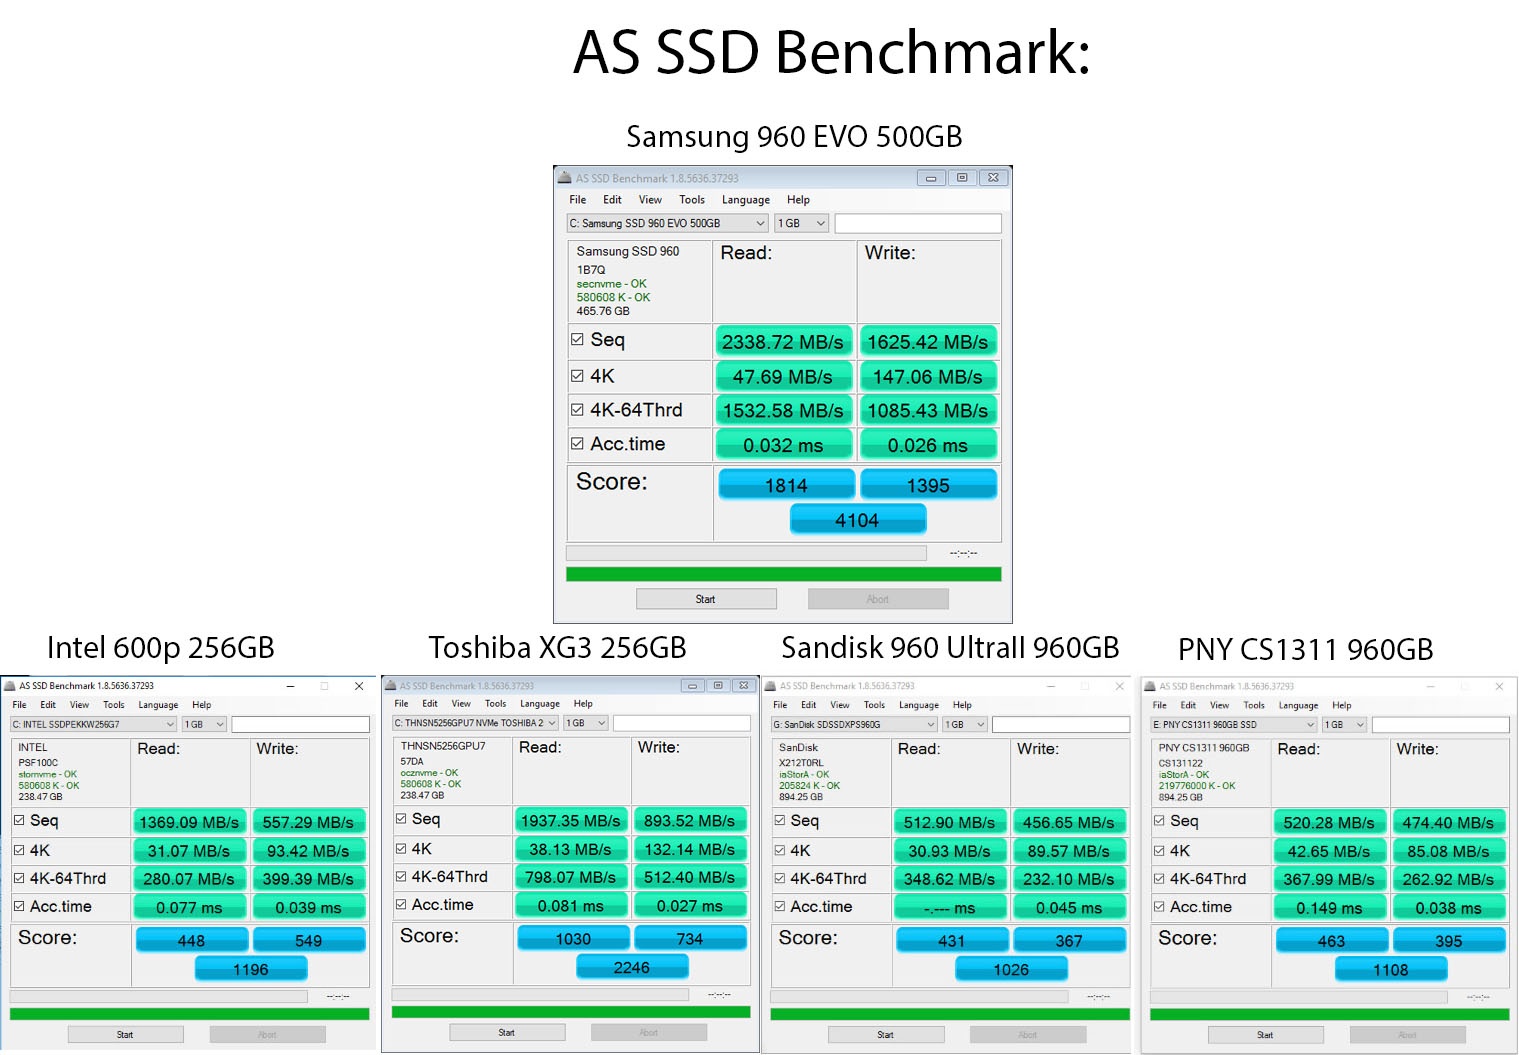Uncheck Acc.time in the Toshiba window
The image size is (1519, 1055).
[x=401, y=904]
